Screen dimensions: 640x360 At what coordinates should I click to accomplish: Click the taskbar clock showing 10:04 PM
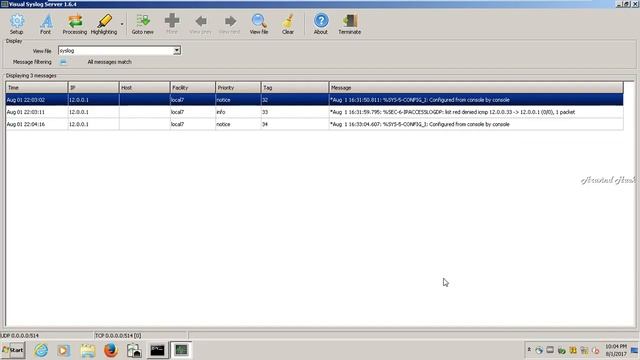(616, 350)
